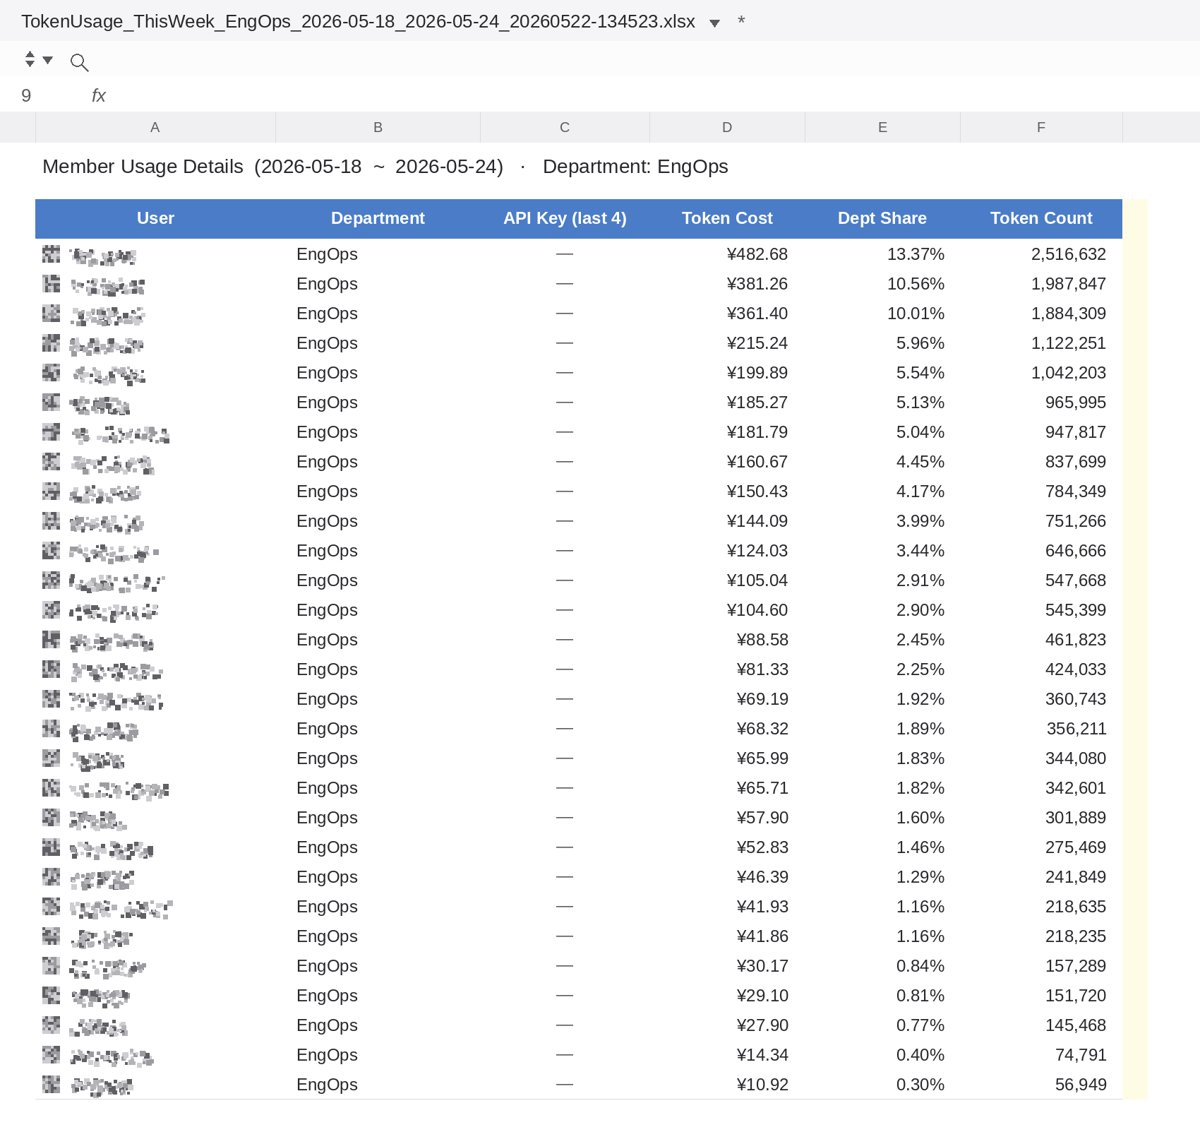The image size is (1200, 1144).
Task: Select the ¥215.24 cost cell
Action: tap(727, 343)
